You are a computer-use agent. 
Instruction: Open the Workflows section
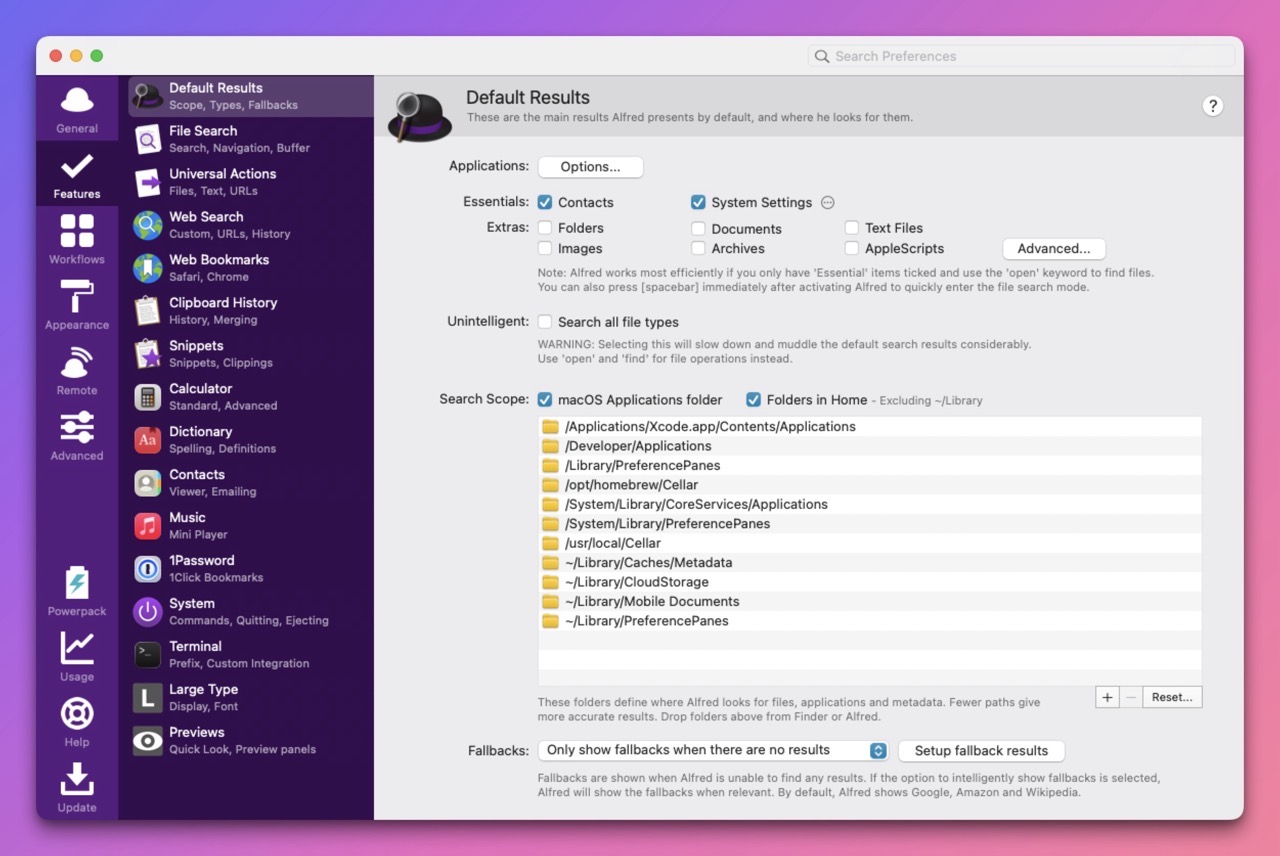[77, 240]
